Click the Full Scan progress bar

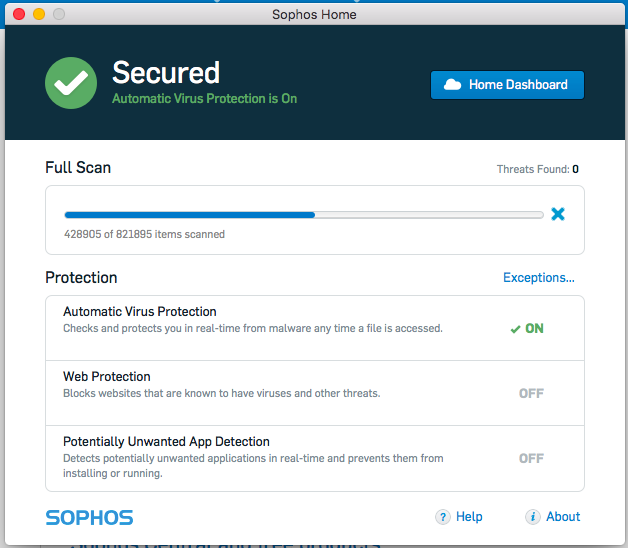(306, 214)
